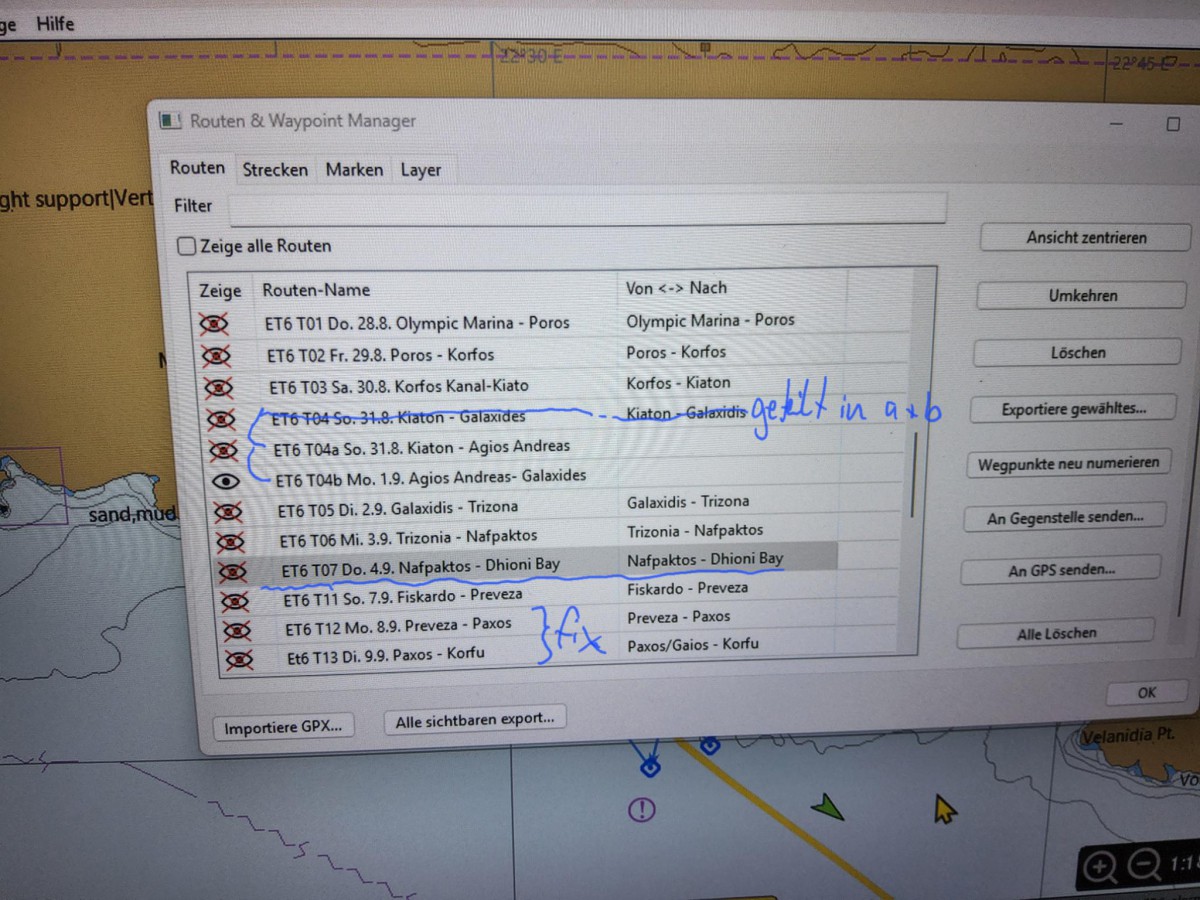Screen dimensions: 1200x900
Task: Enable the Zeige alle Routen checkbox
Action: 186,246
